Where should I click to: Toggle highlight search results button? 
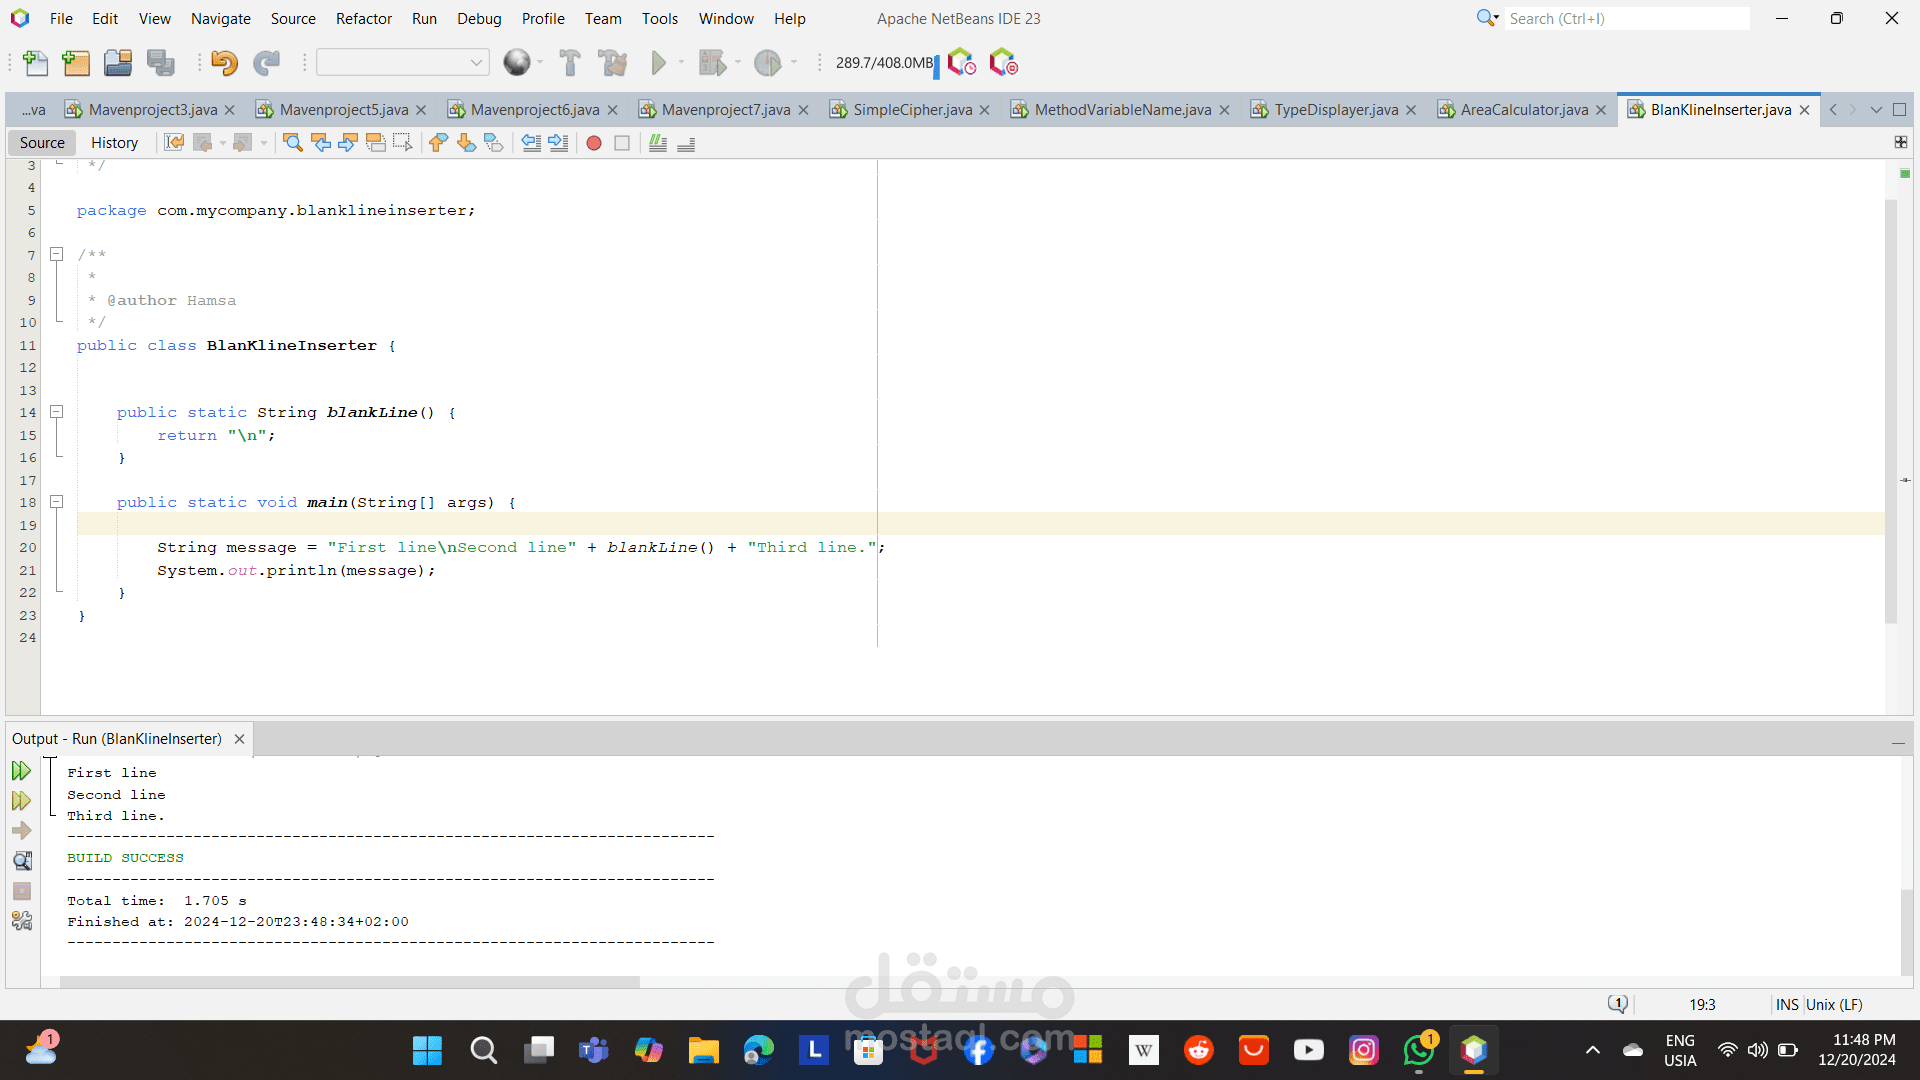[x=376, y=143]
